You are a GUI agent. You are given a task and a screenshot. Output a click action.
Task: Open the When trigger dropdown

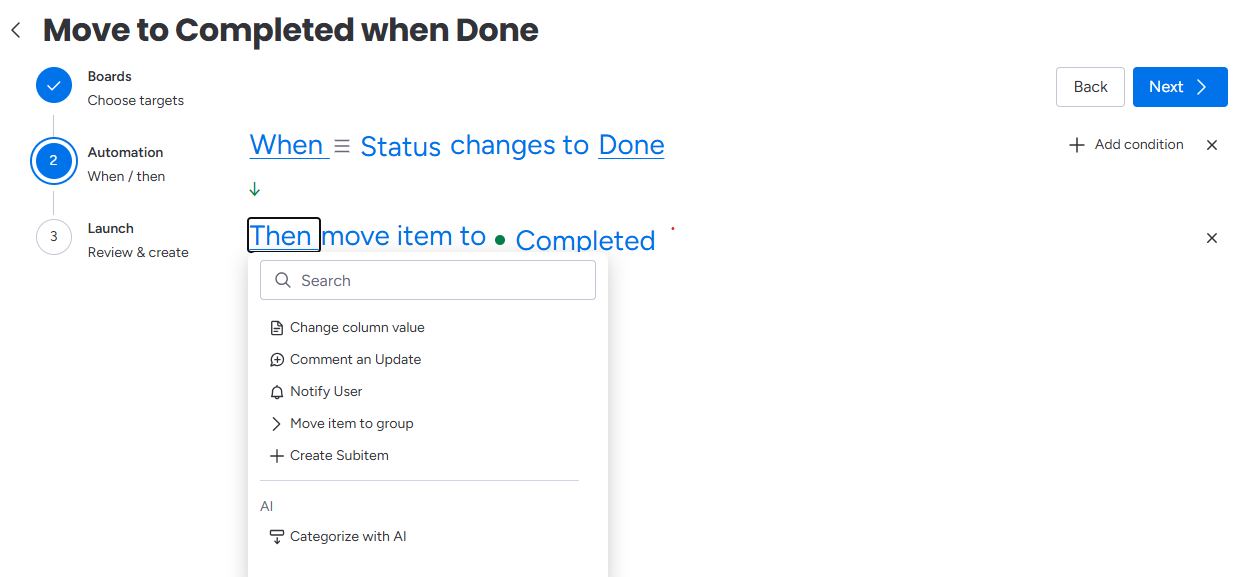pos(289,145)
